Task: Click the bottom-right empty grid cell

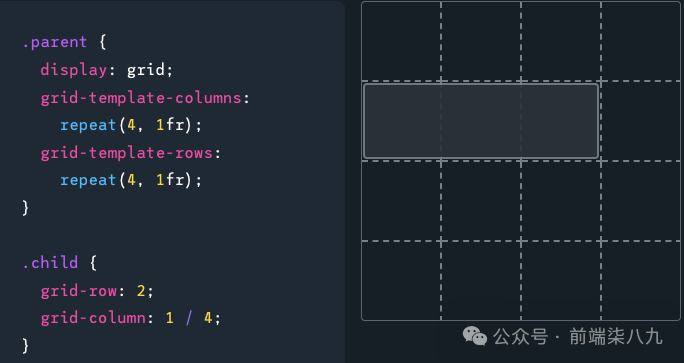Action: [640, 281]
